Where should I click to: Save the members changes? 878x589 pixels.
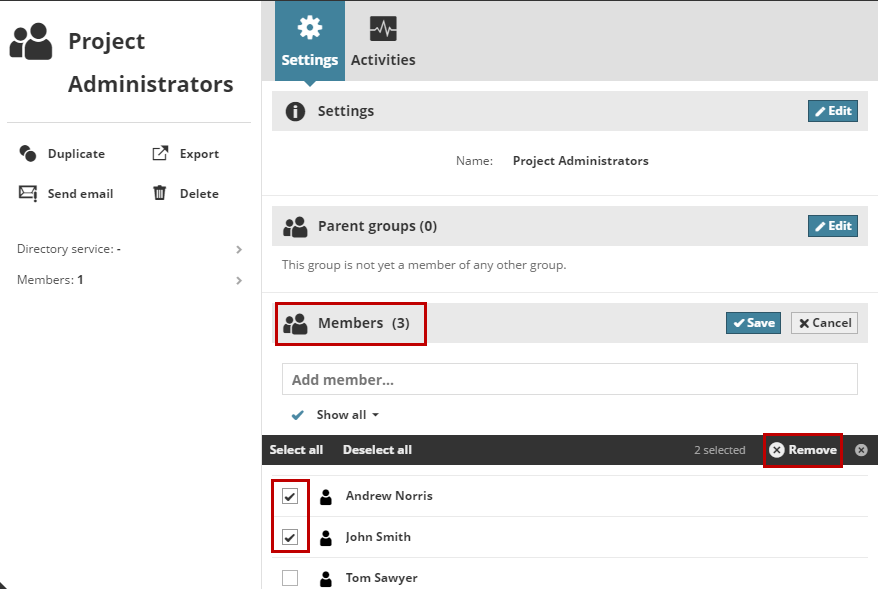click(753, 323)
